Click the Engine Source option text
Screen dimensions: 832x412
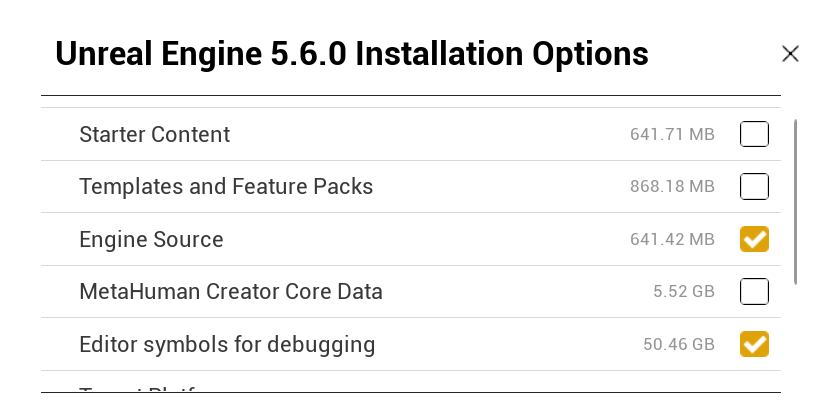point(151,240)
